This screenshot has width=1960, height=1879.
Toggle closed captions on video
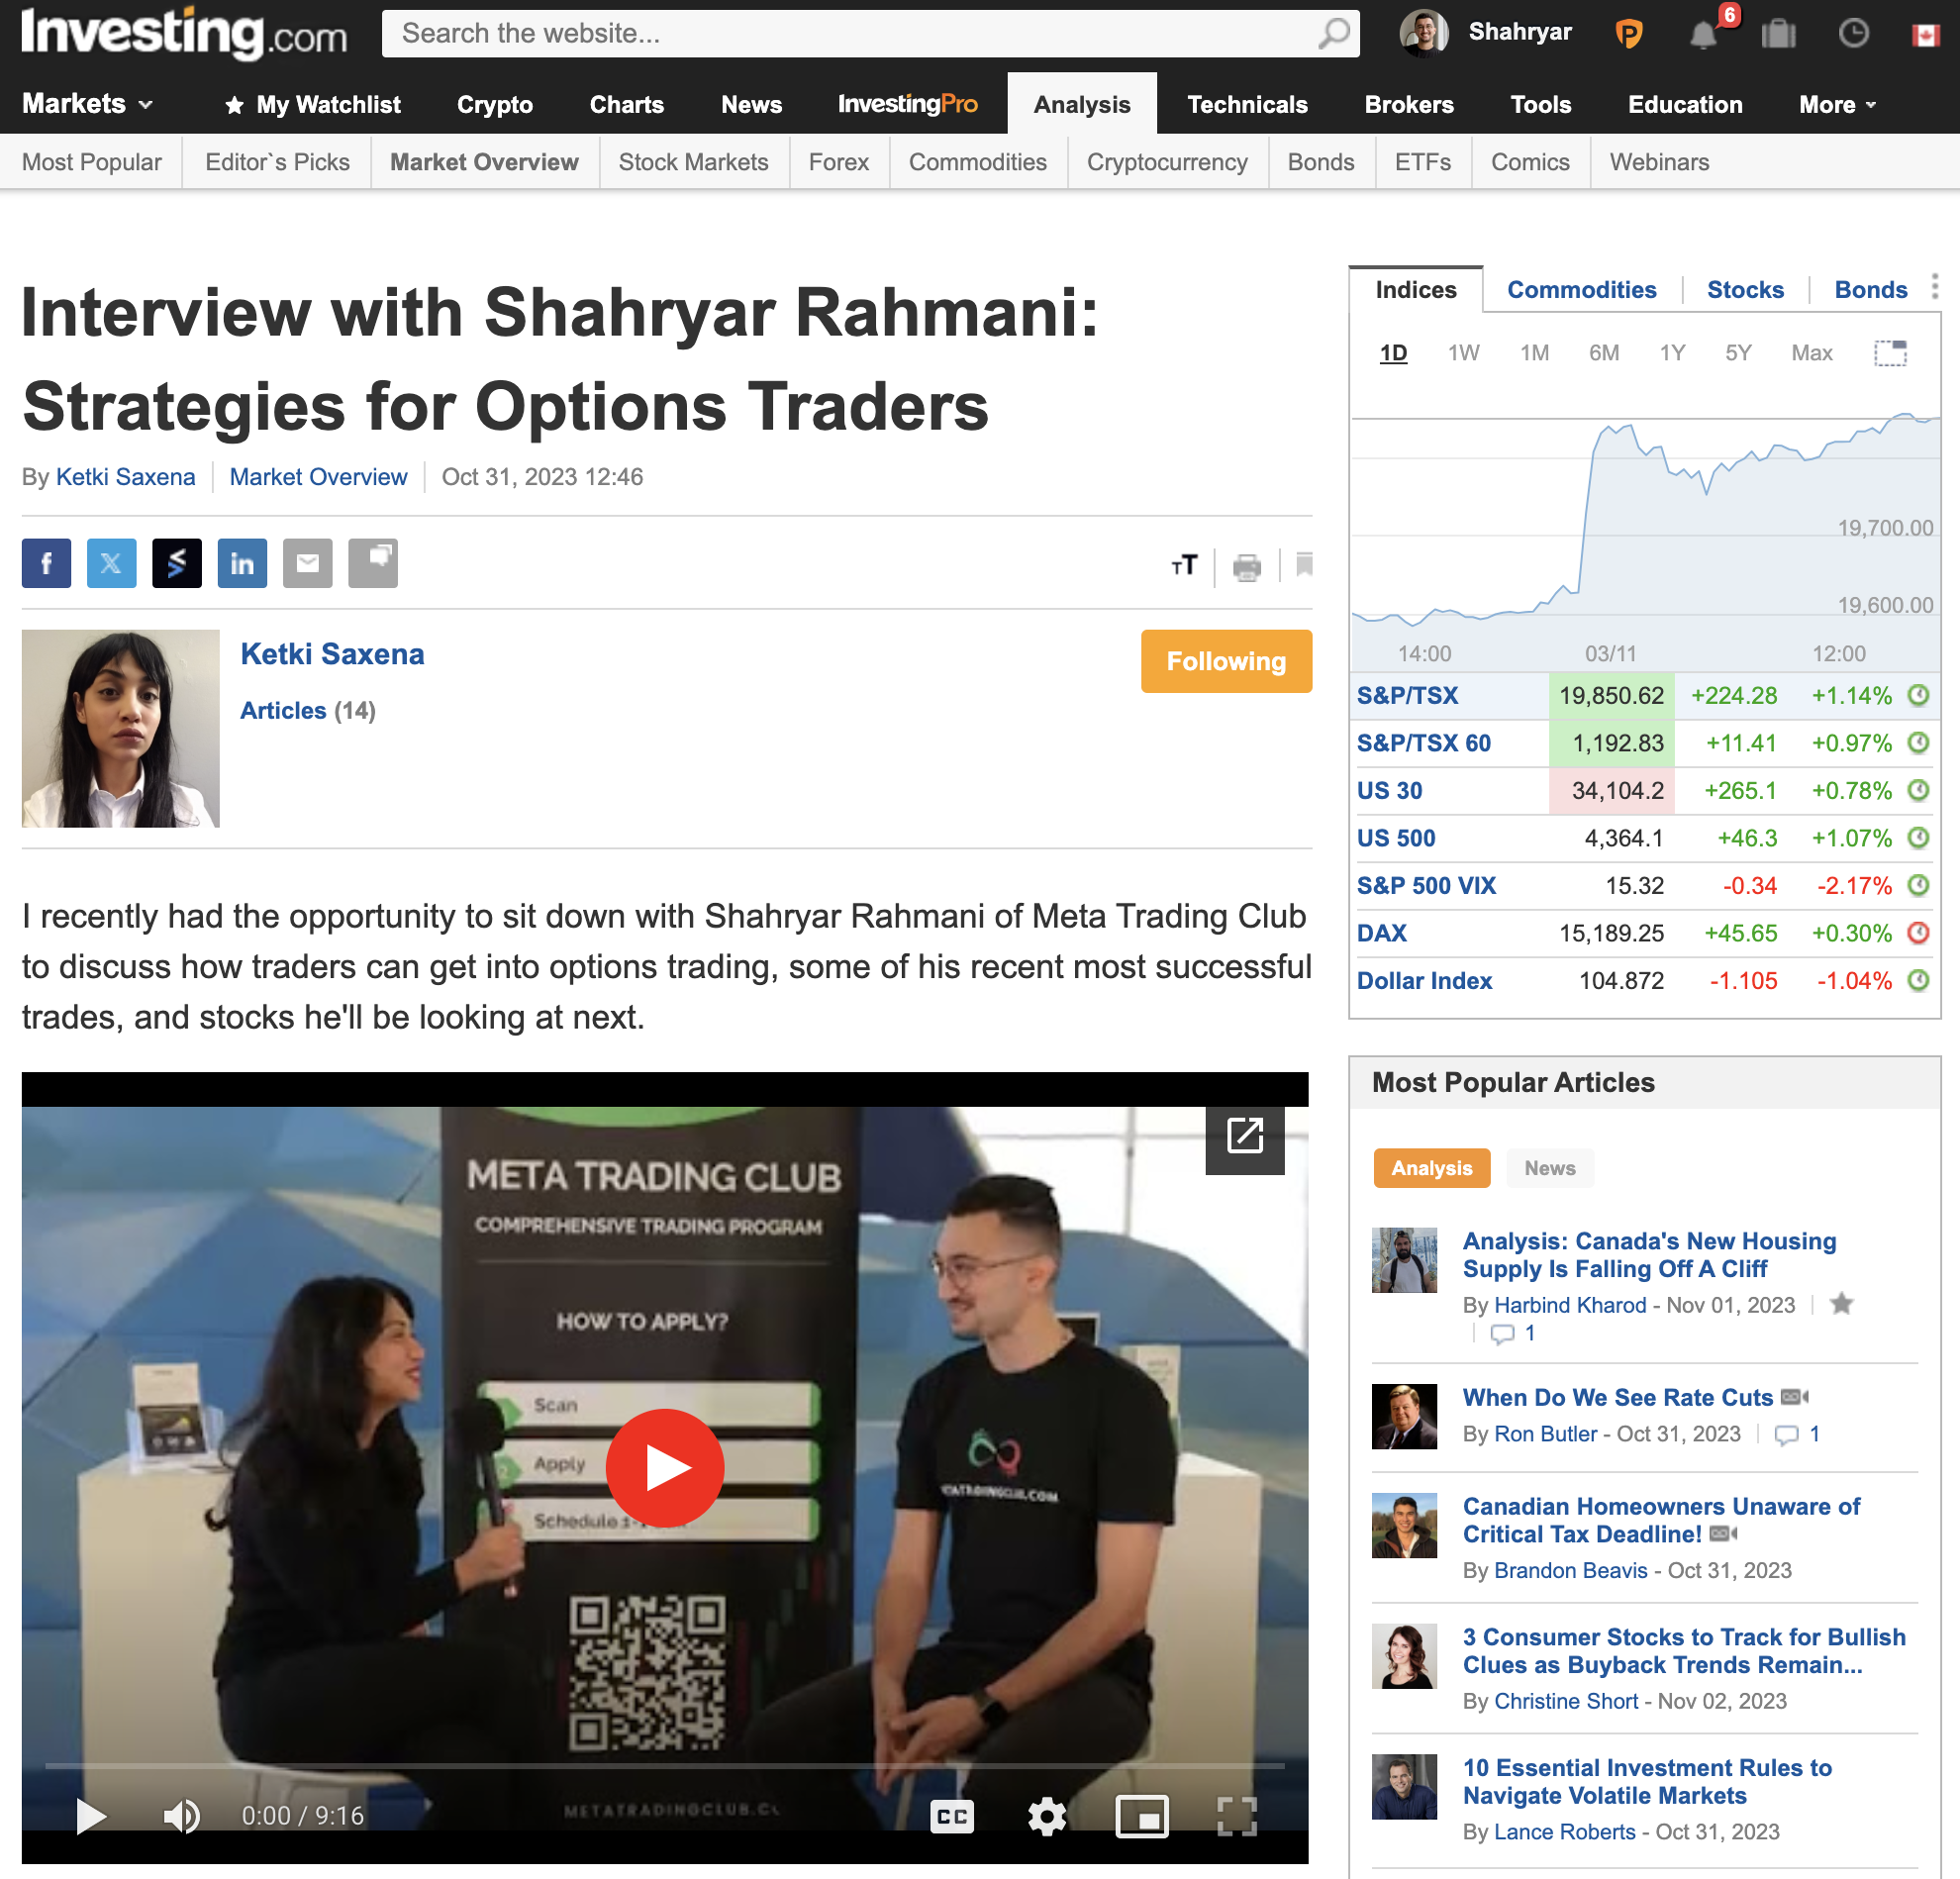(x=952, y=1816)
